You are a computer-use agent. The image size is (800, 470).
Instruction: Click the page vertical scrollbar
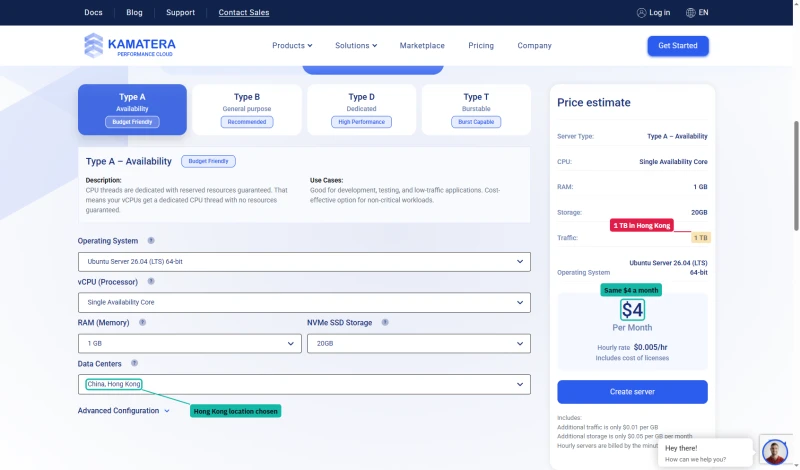tap(796, 176)
